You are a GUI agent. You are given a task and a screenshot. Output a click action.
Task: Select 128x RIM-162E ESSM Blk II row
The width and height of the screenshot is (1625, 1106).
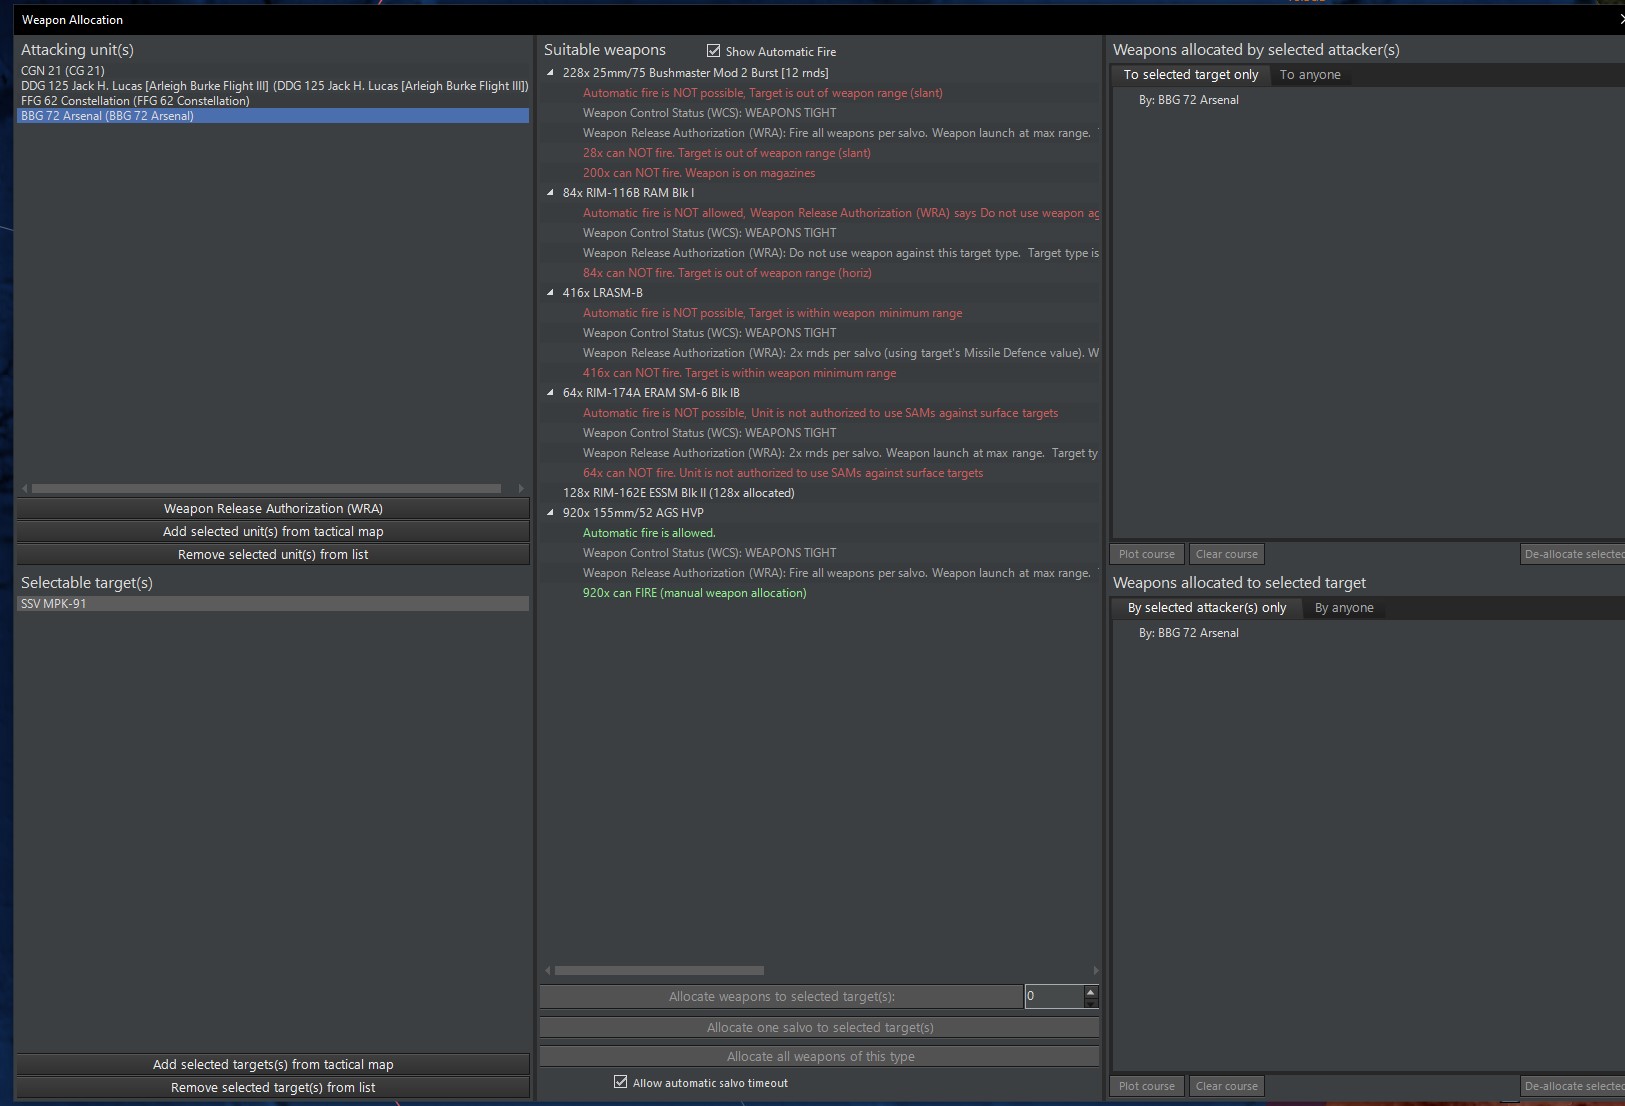point(678,493)
